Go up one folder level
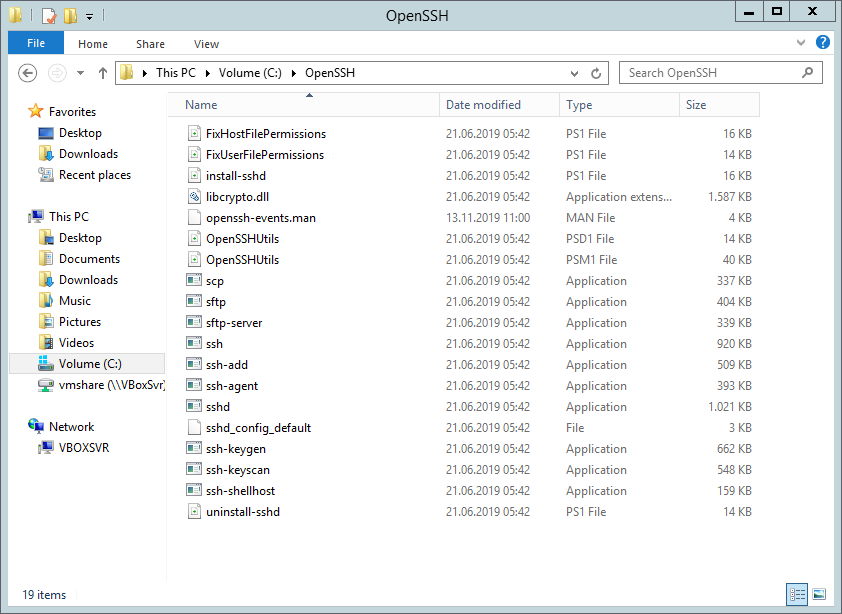The image size is (842, 614). coord(103,73)
